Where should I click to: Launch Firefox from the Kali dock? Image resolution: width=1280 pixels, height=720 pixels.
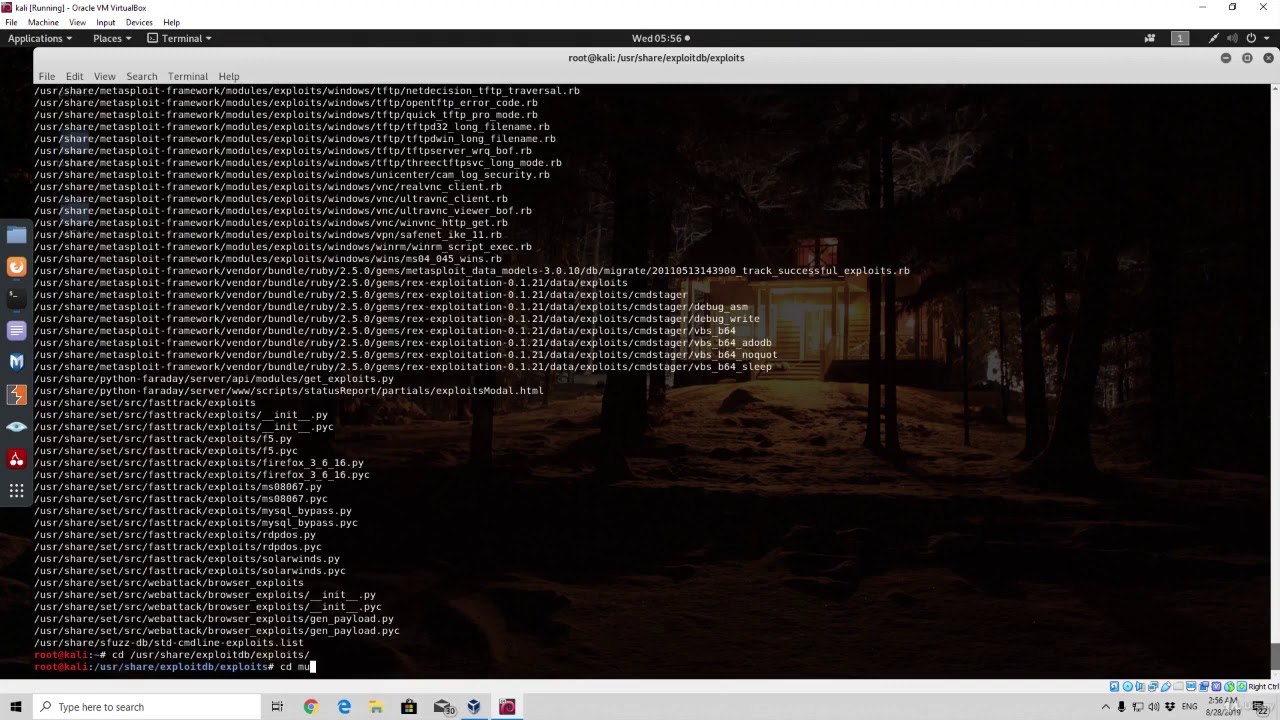click(x=16, y=267)
